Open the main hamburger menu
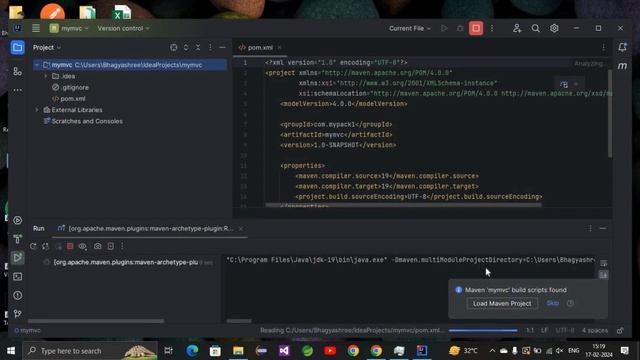The height and width of the screenshot is (360, 640). coord(36,28)
